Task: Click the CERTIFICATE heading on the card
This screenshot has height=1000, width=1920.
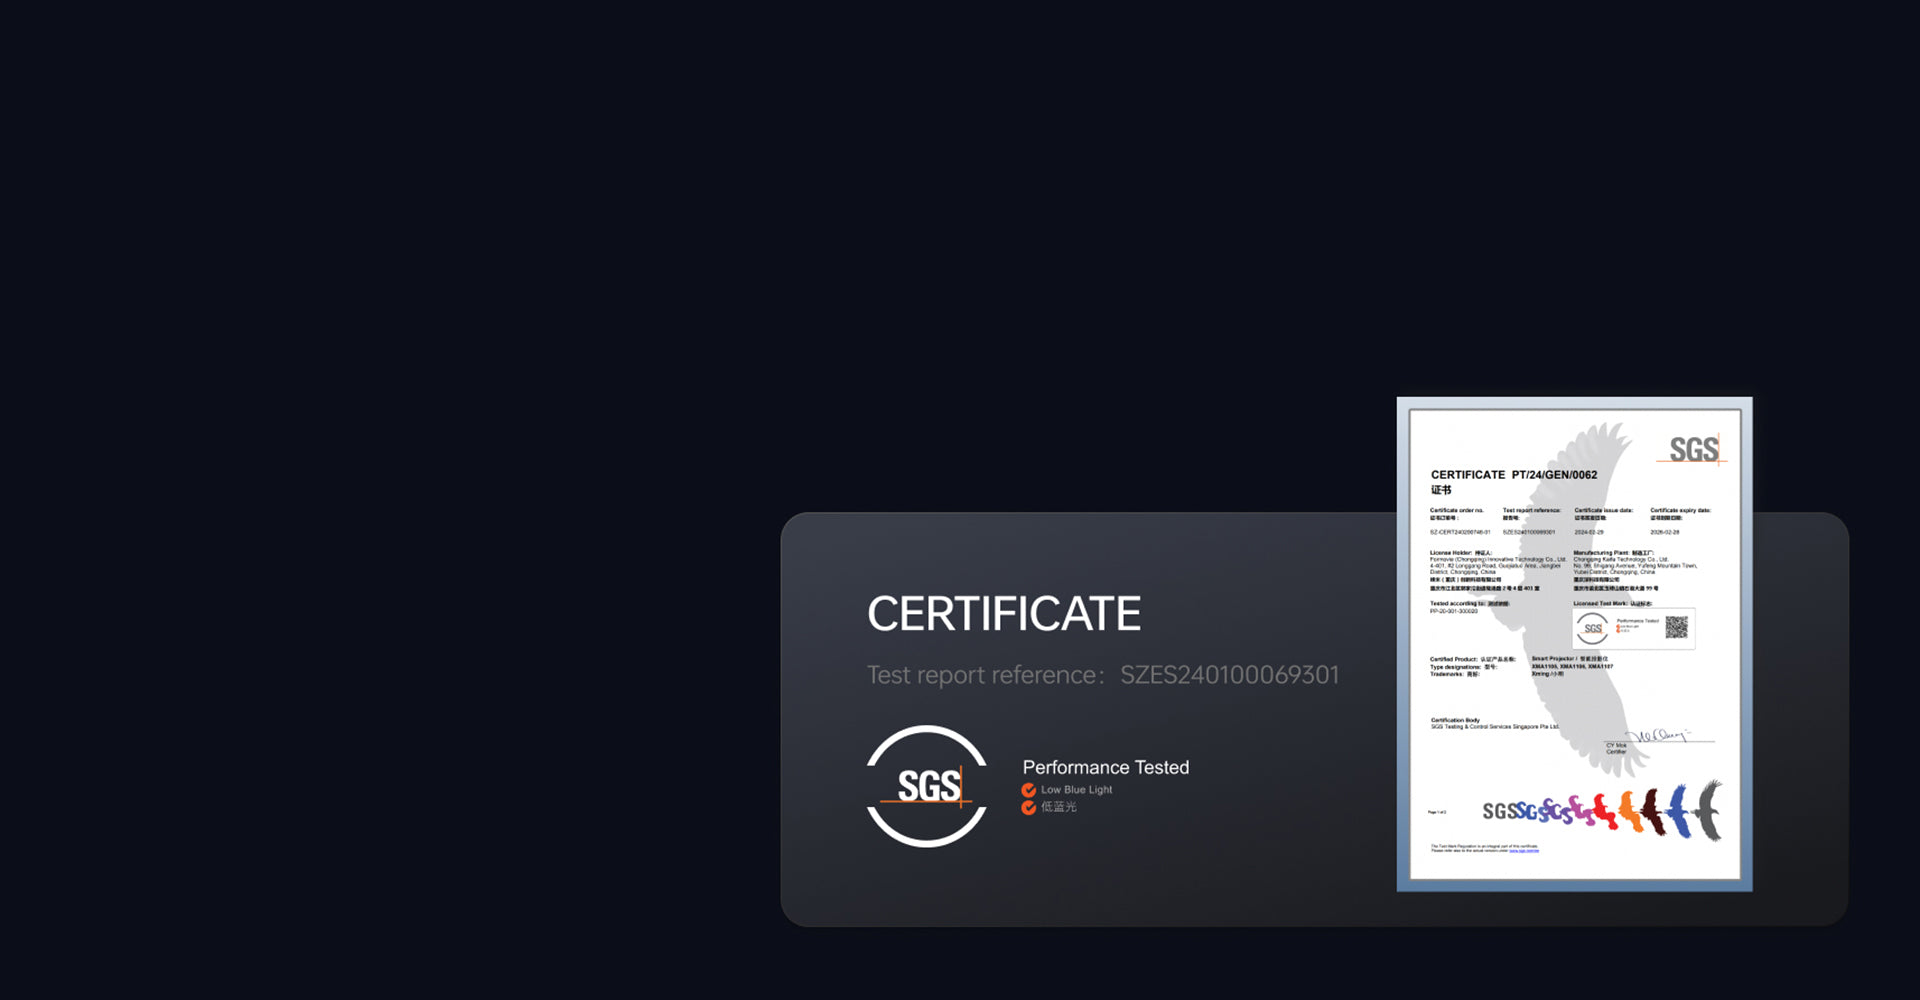Action: (x=1003, y=614)
